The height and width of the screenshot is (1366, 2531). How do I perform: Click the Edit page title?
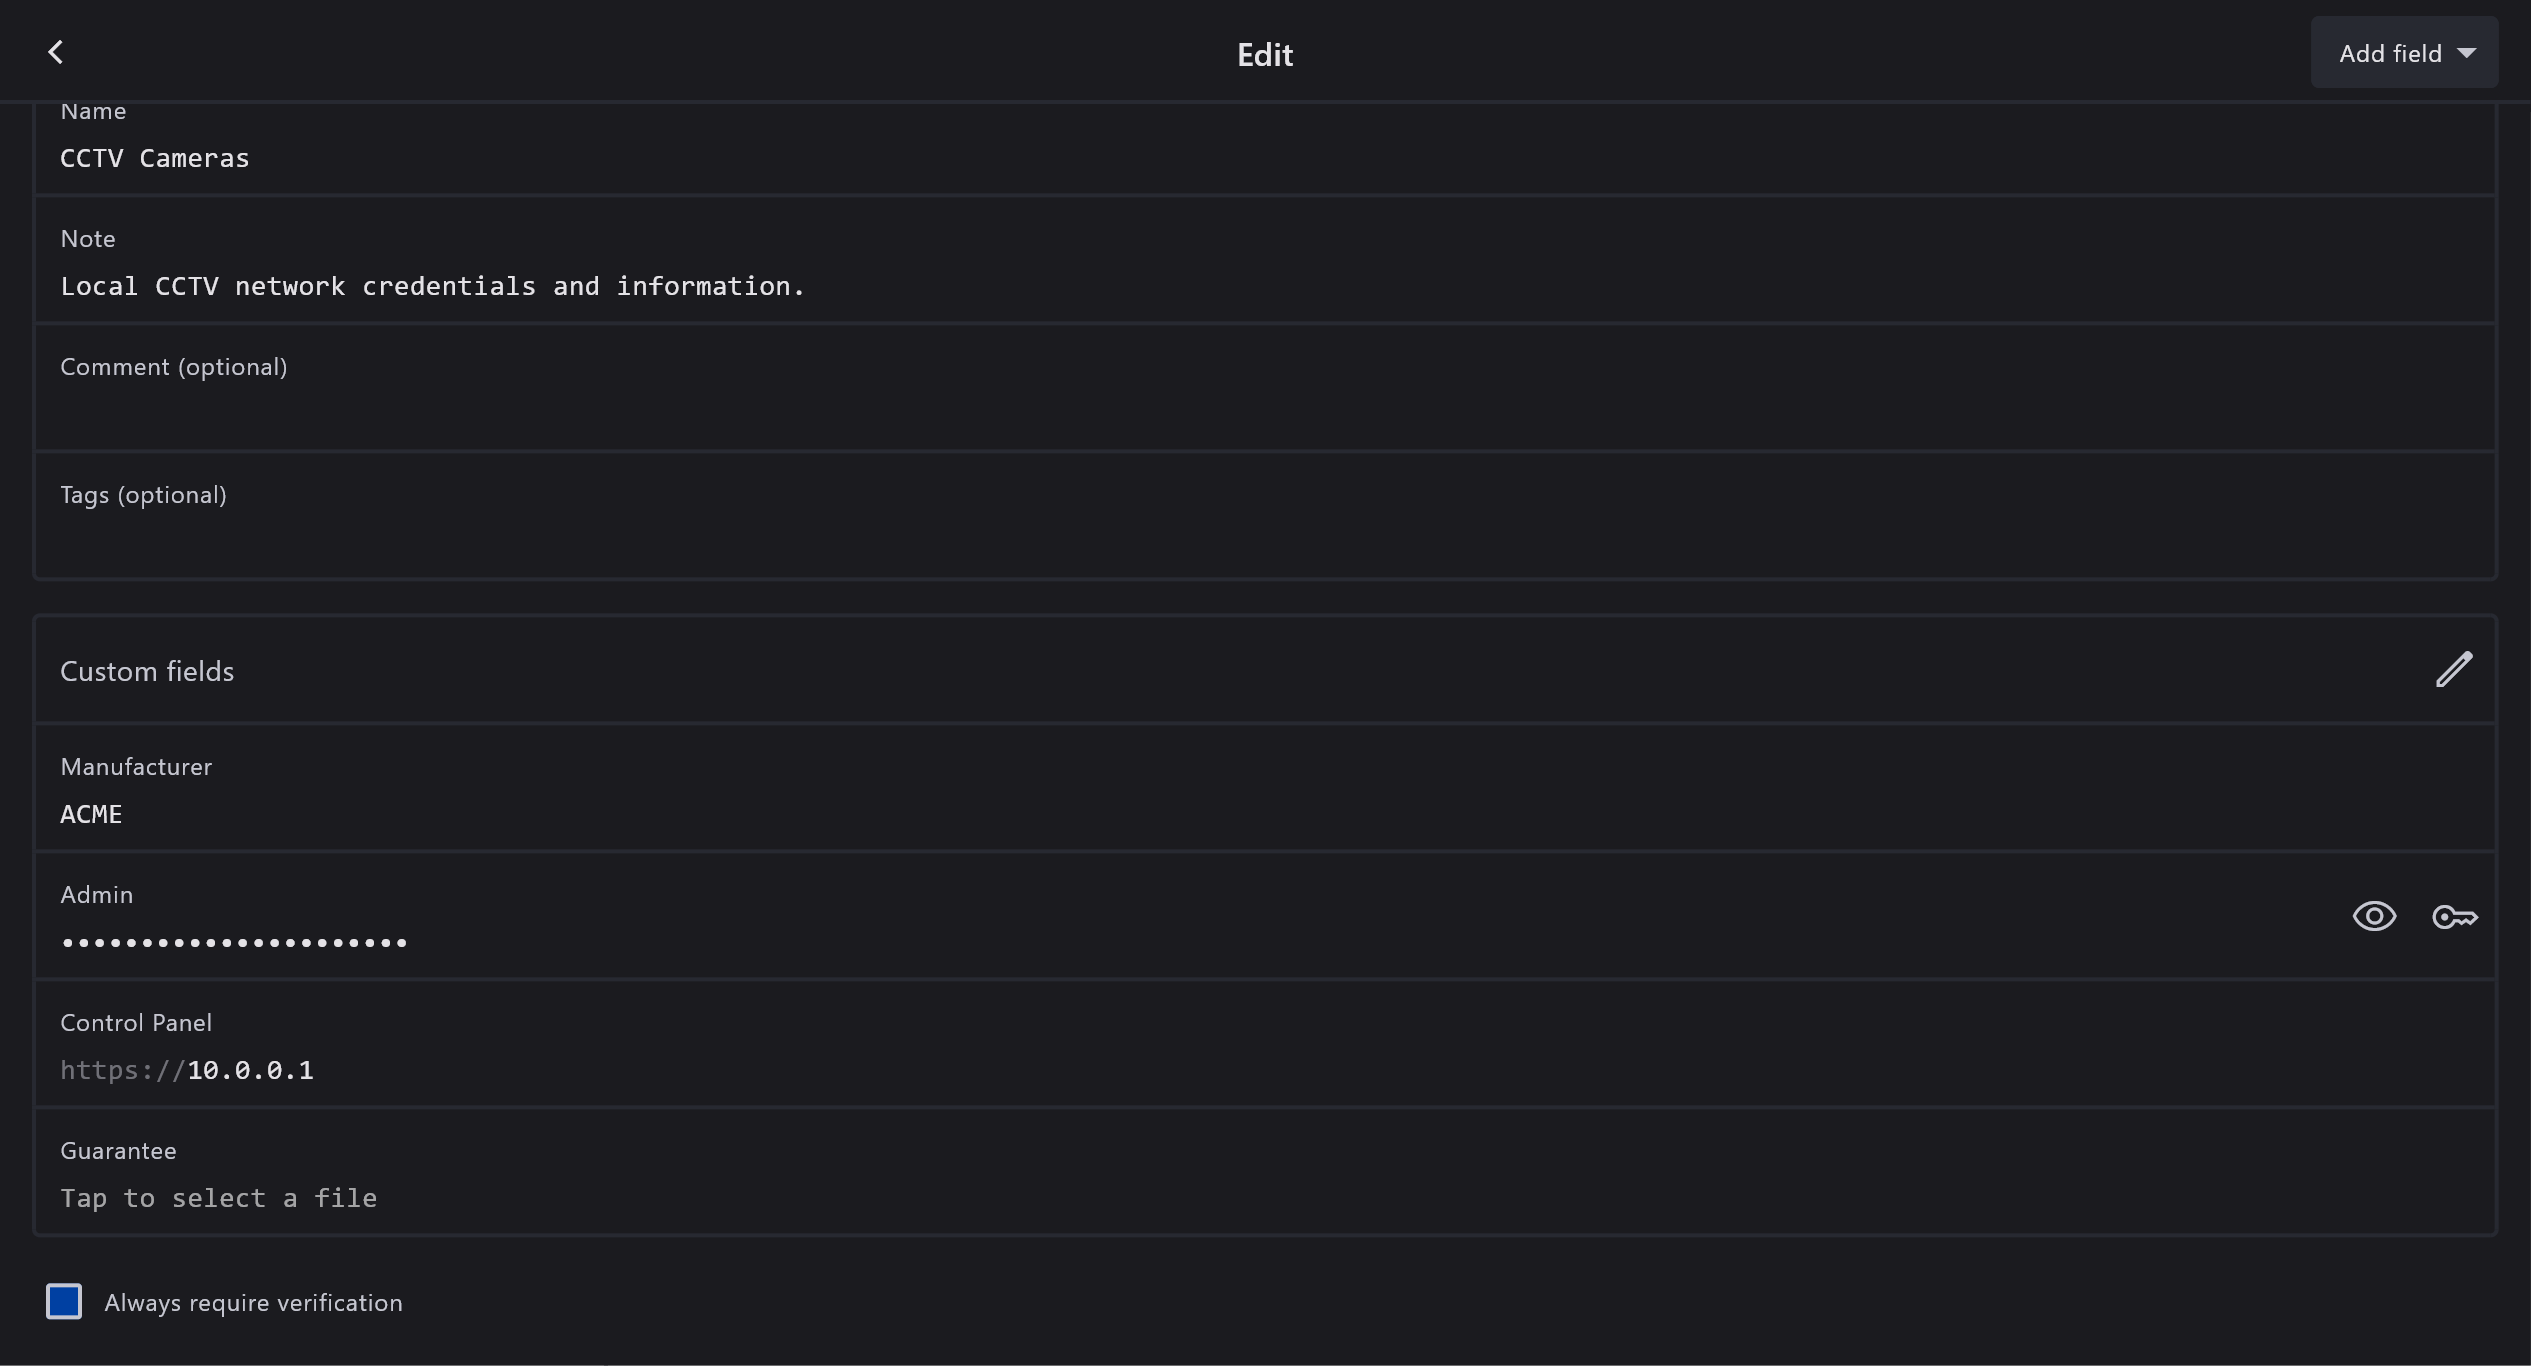(1264, 54)
